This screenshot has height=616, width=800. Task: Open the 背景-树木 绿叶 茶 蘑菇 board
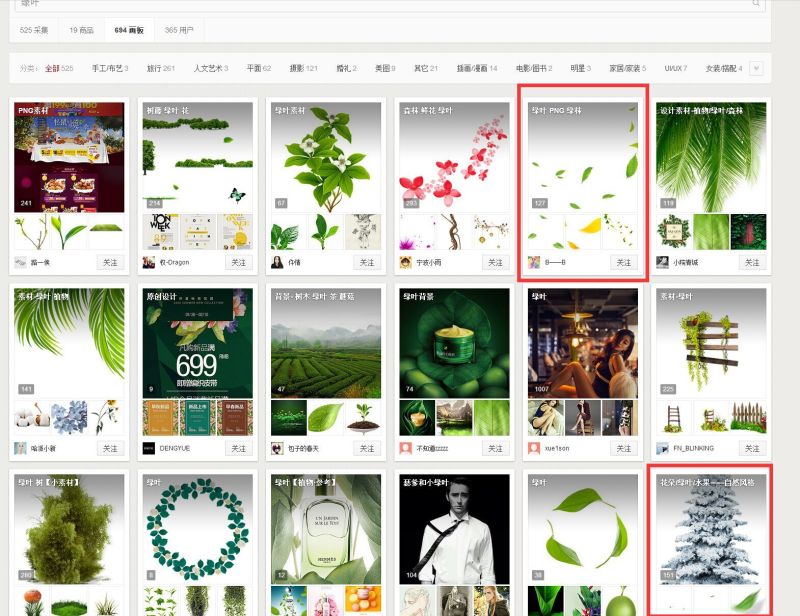pos(326,343)
